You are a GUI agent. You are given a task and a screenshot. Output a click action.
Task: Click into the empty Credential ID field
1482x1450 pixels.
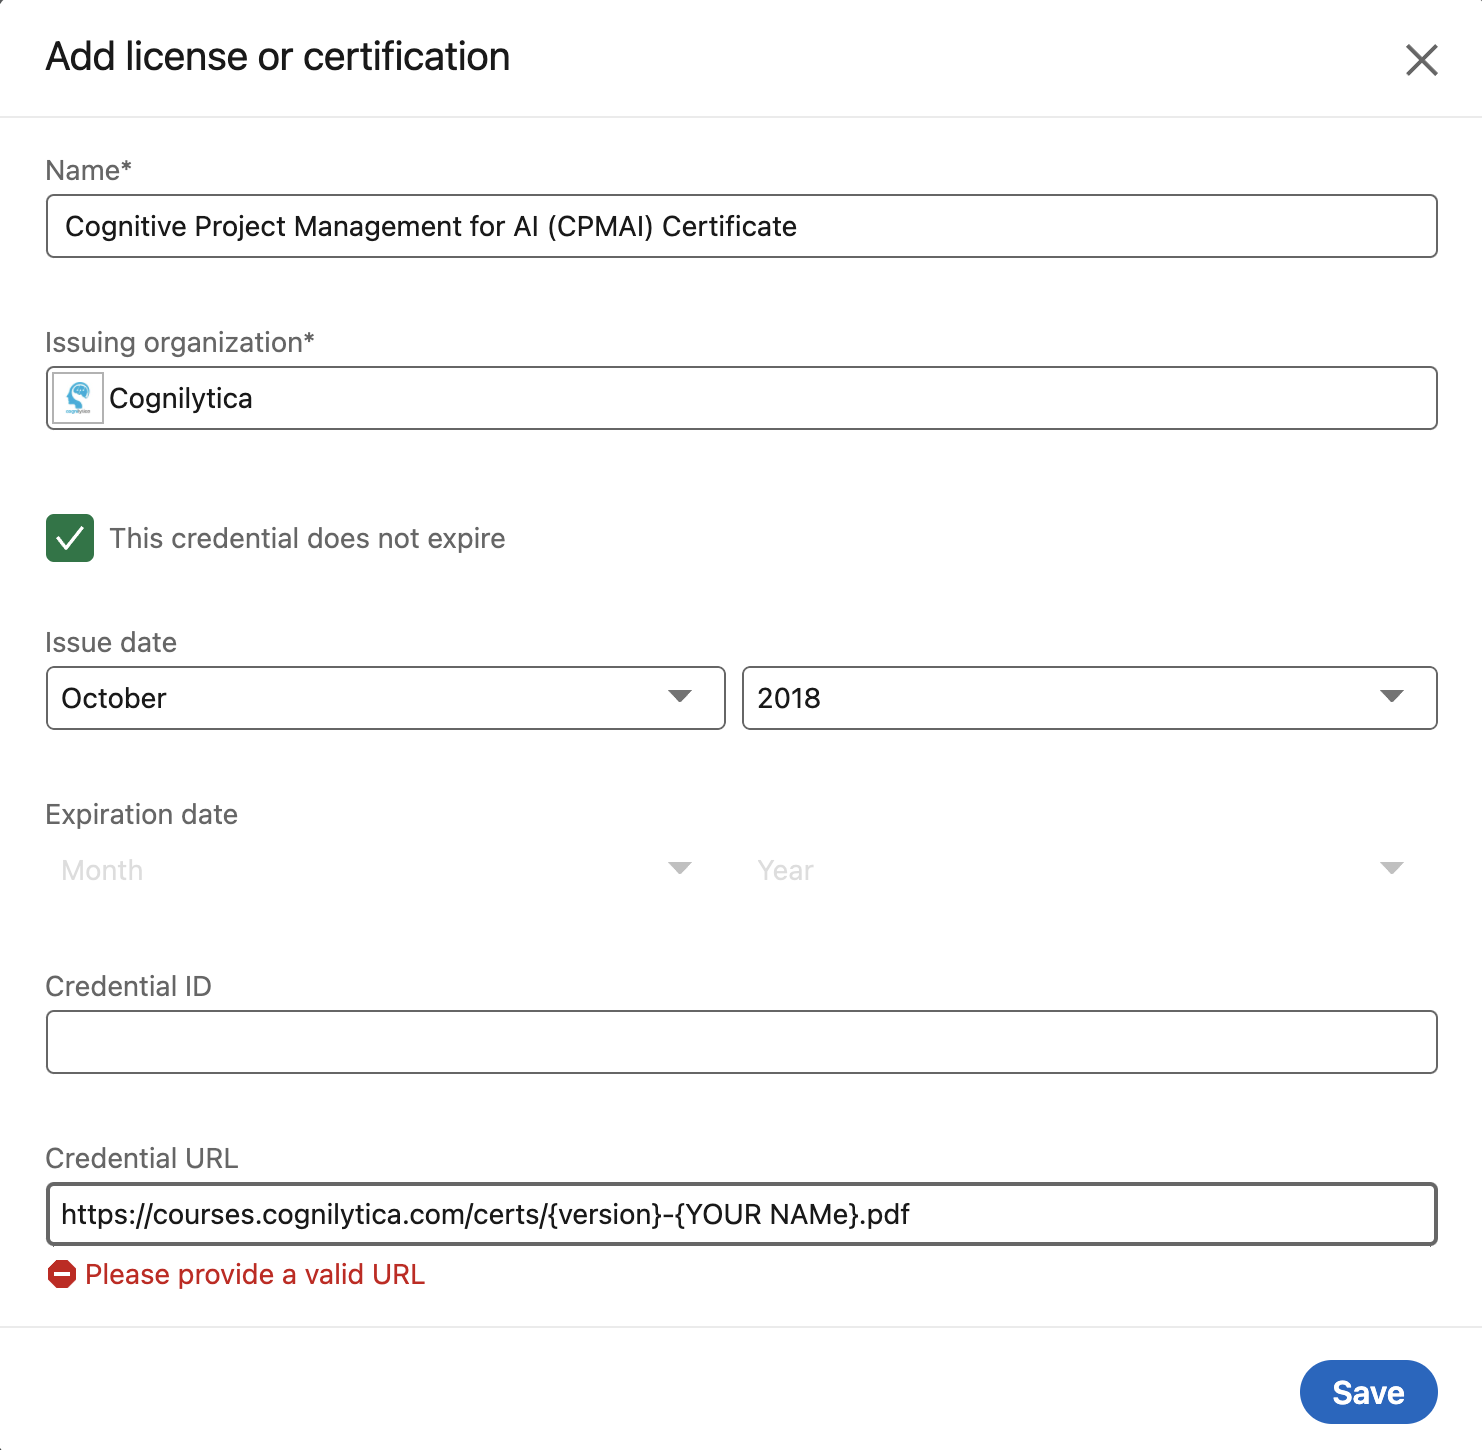[x=742, y=1042]
